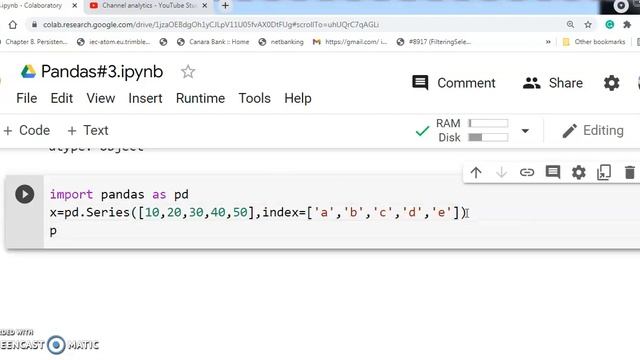View RAM usage bar

pyautogui.click(x=488, y=123)
